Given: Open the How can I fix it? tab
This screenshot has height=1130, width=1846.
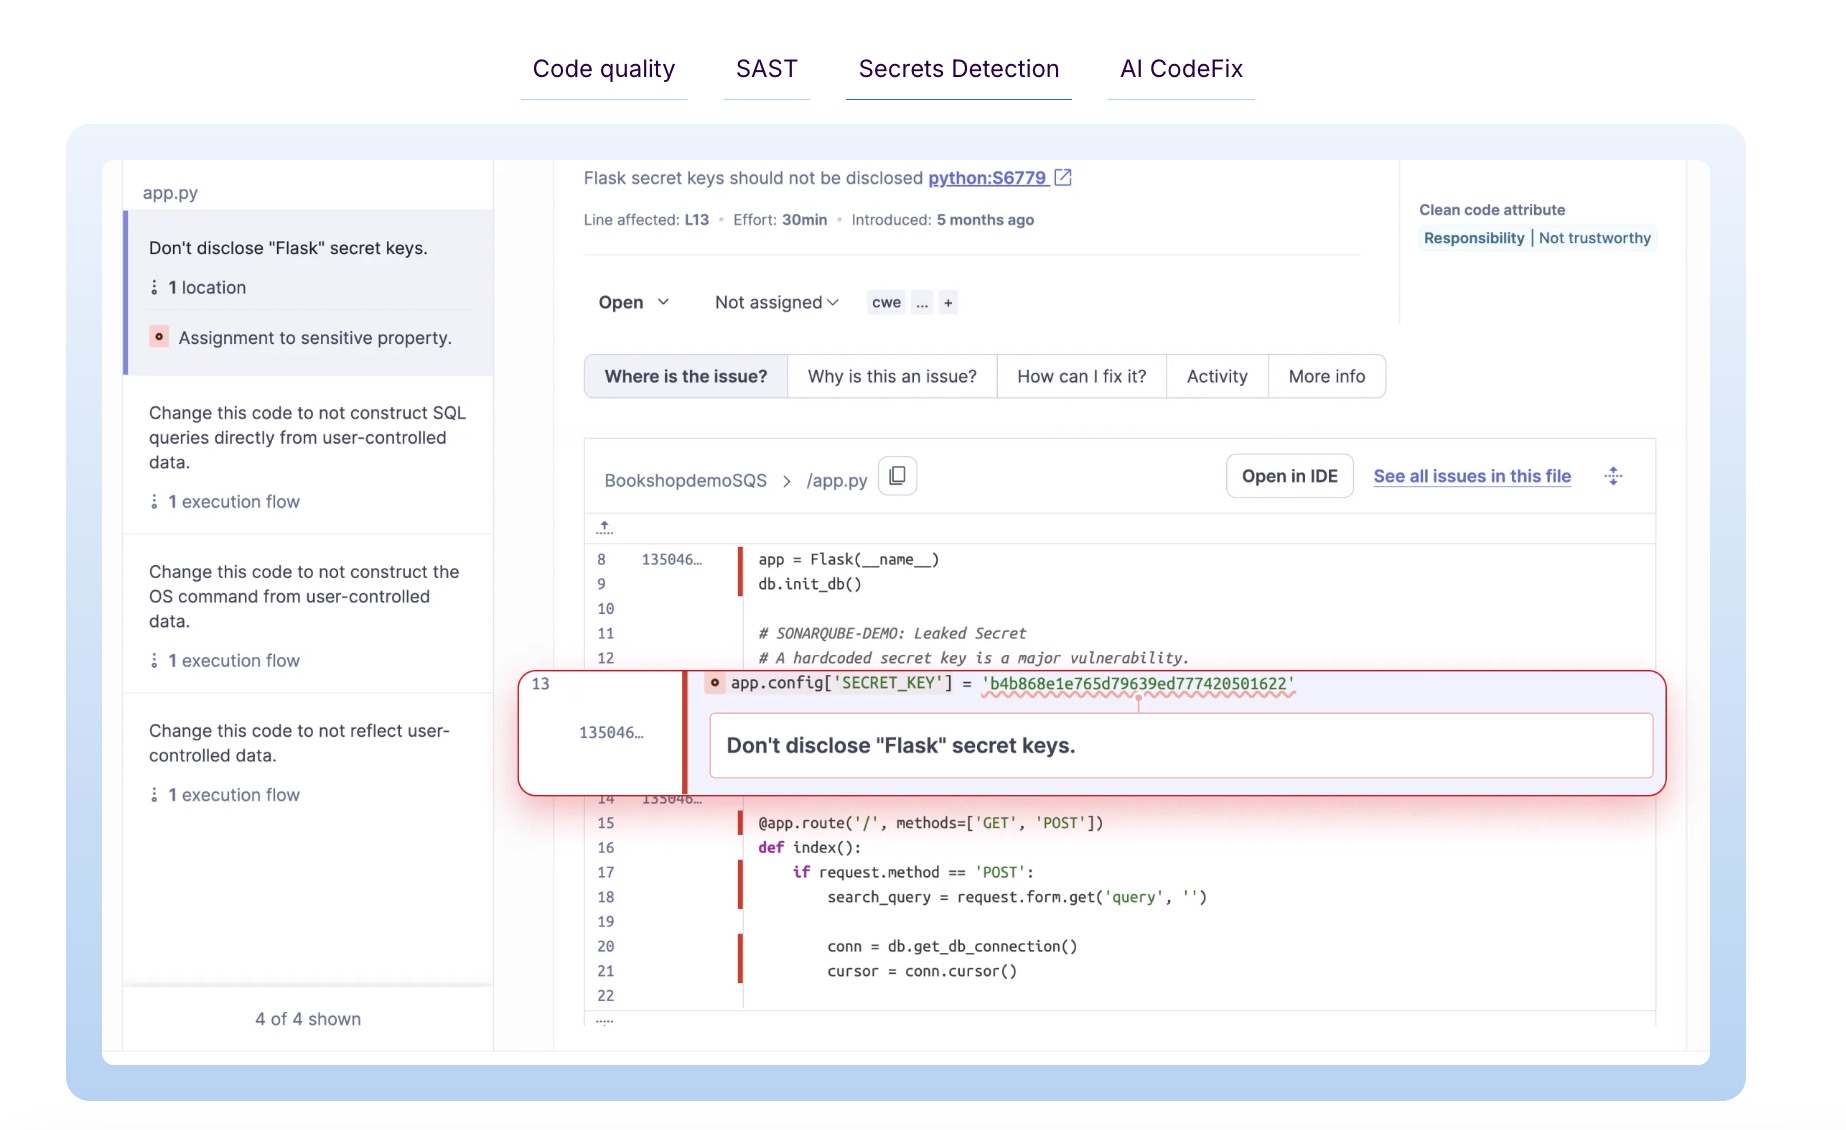Looking at the screenshot, I should [x=1081, y=377].
